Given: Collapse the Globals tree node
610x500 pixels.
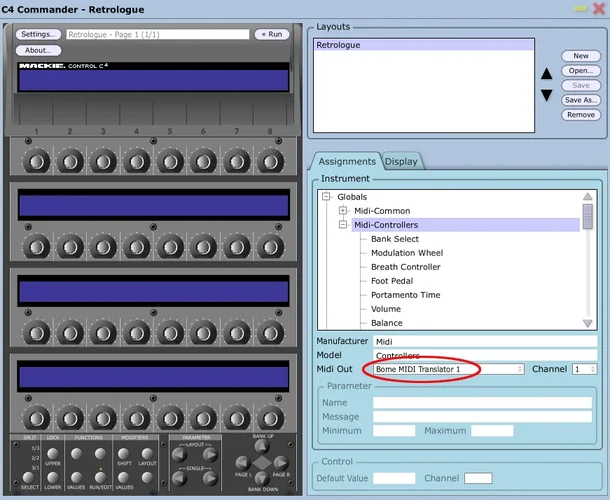Looking at the screenshot, I should 326,196.
